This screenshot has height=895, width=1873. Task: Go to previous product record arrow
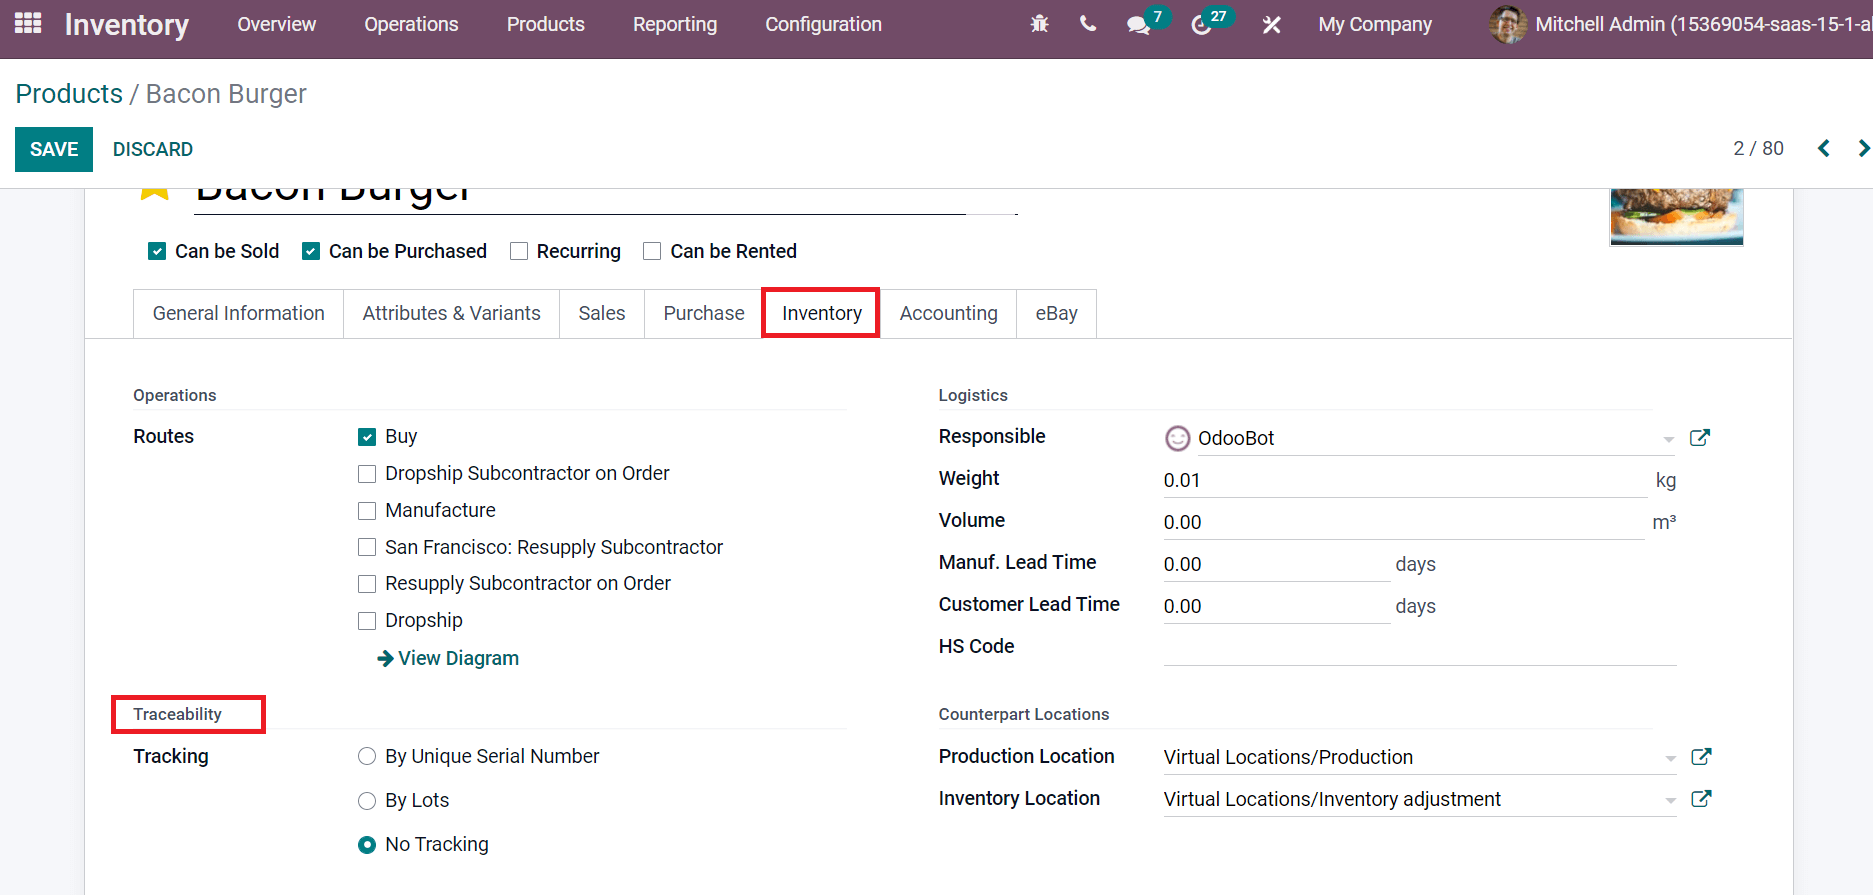[1824, 149]
